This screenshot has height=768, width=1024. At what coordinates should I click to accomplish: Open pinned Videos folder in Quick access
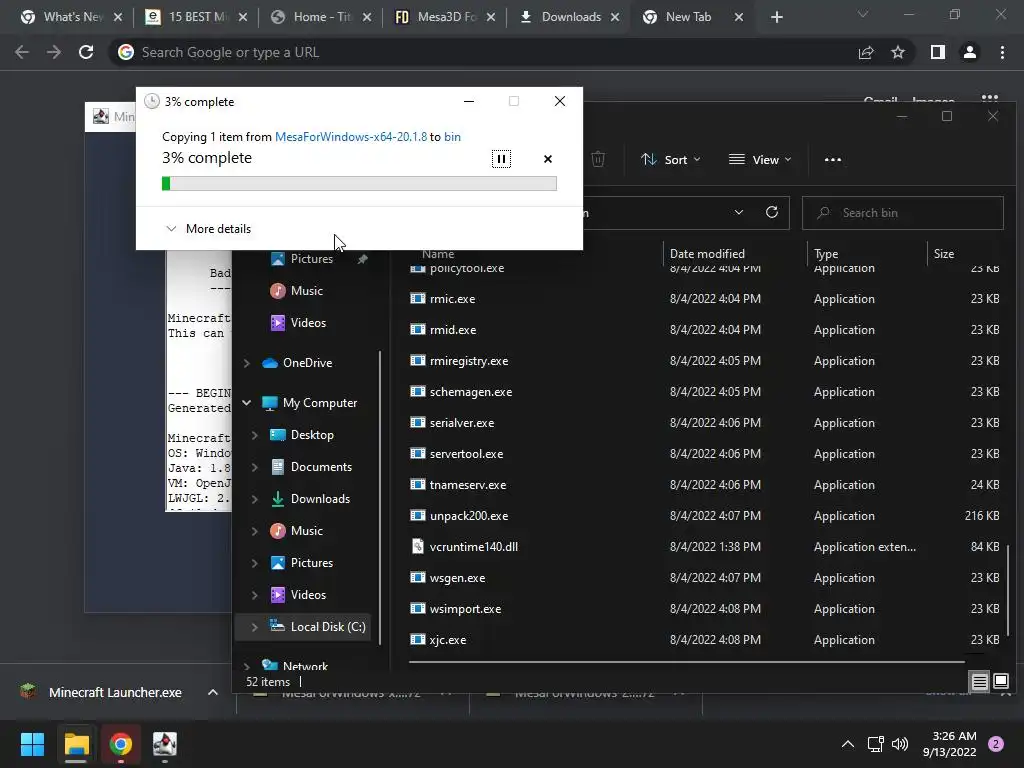click(x=308, y=323)
